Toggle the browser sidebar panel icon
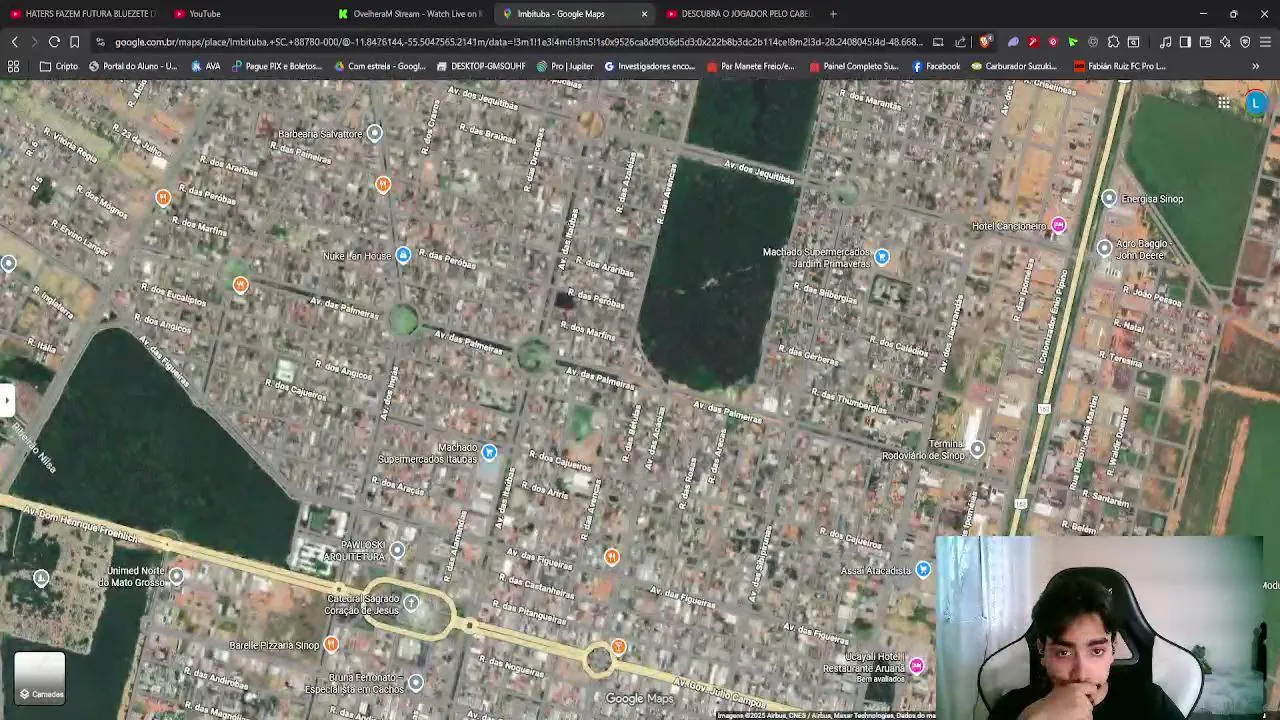The width and height of the screenshot is (1280, 720). 1185,42
